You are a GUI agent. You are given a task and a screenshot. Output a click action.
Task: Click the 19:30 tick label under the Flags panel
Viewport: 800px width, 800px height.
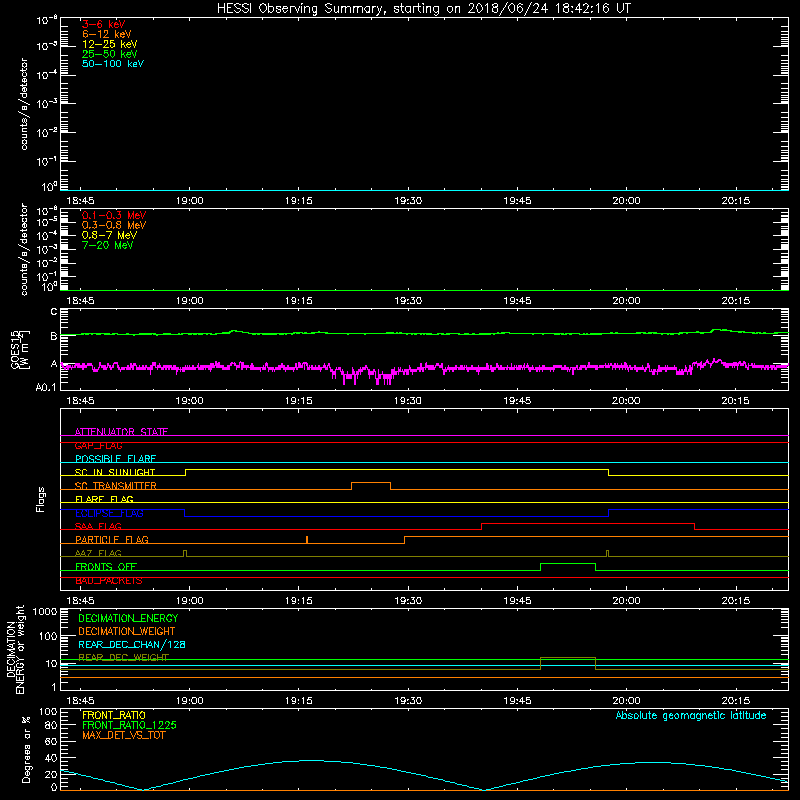click(x=408, y=601)
